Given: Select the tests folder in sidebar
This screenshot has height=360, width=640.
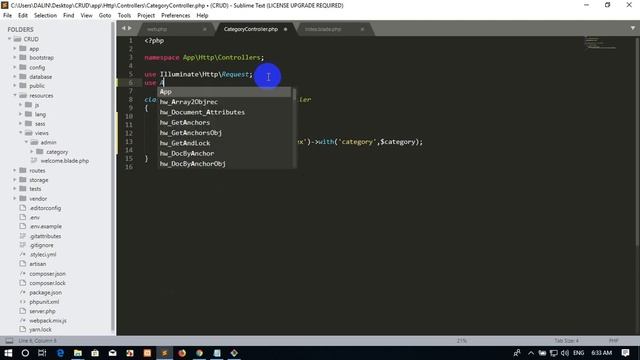Looking at the screenshot, I should 35,189.
